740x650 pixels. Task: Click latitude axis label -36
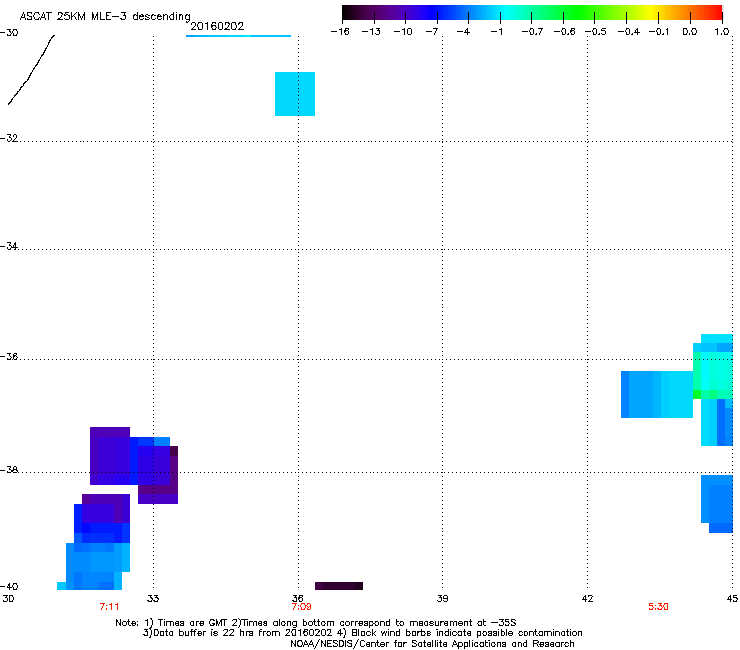[9, 356]
